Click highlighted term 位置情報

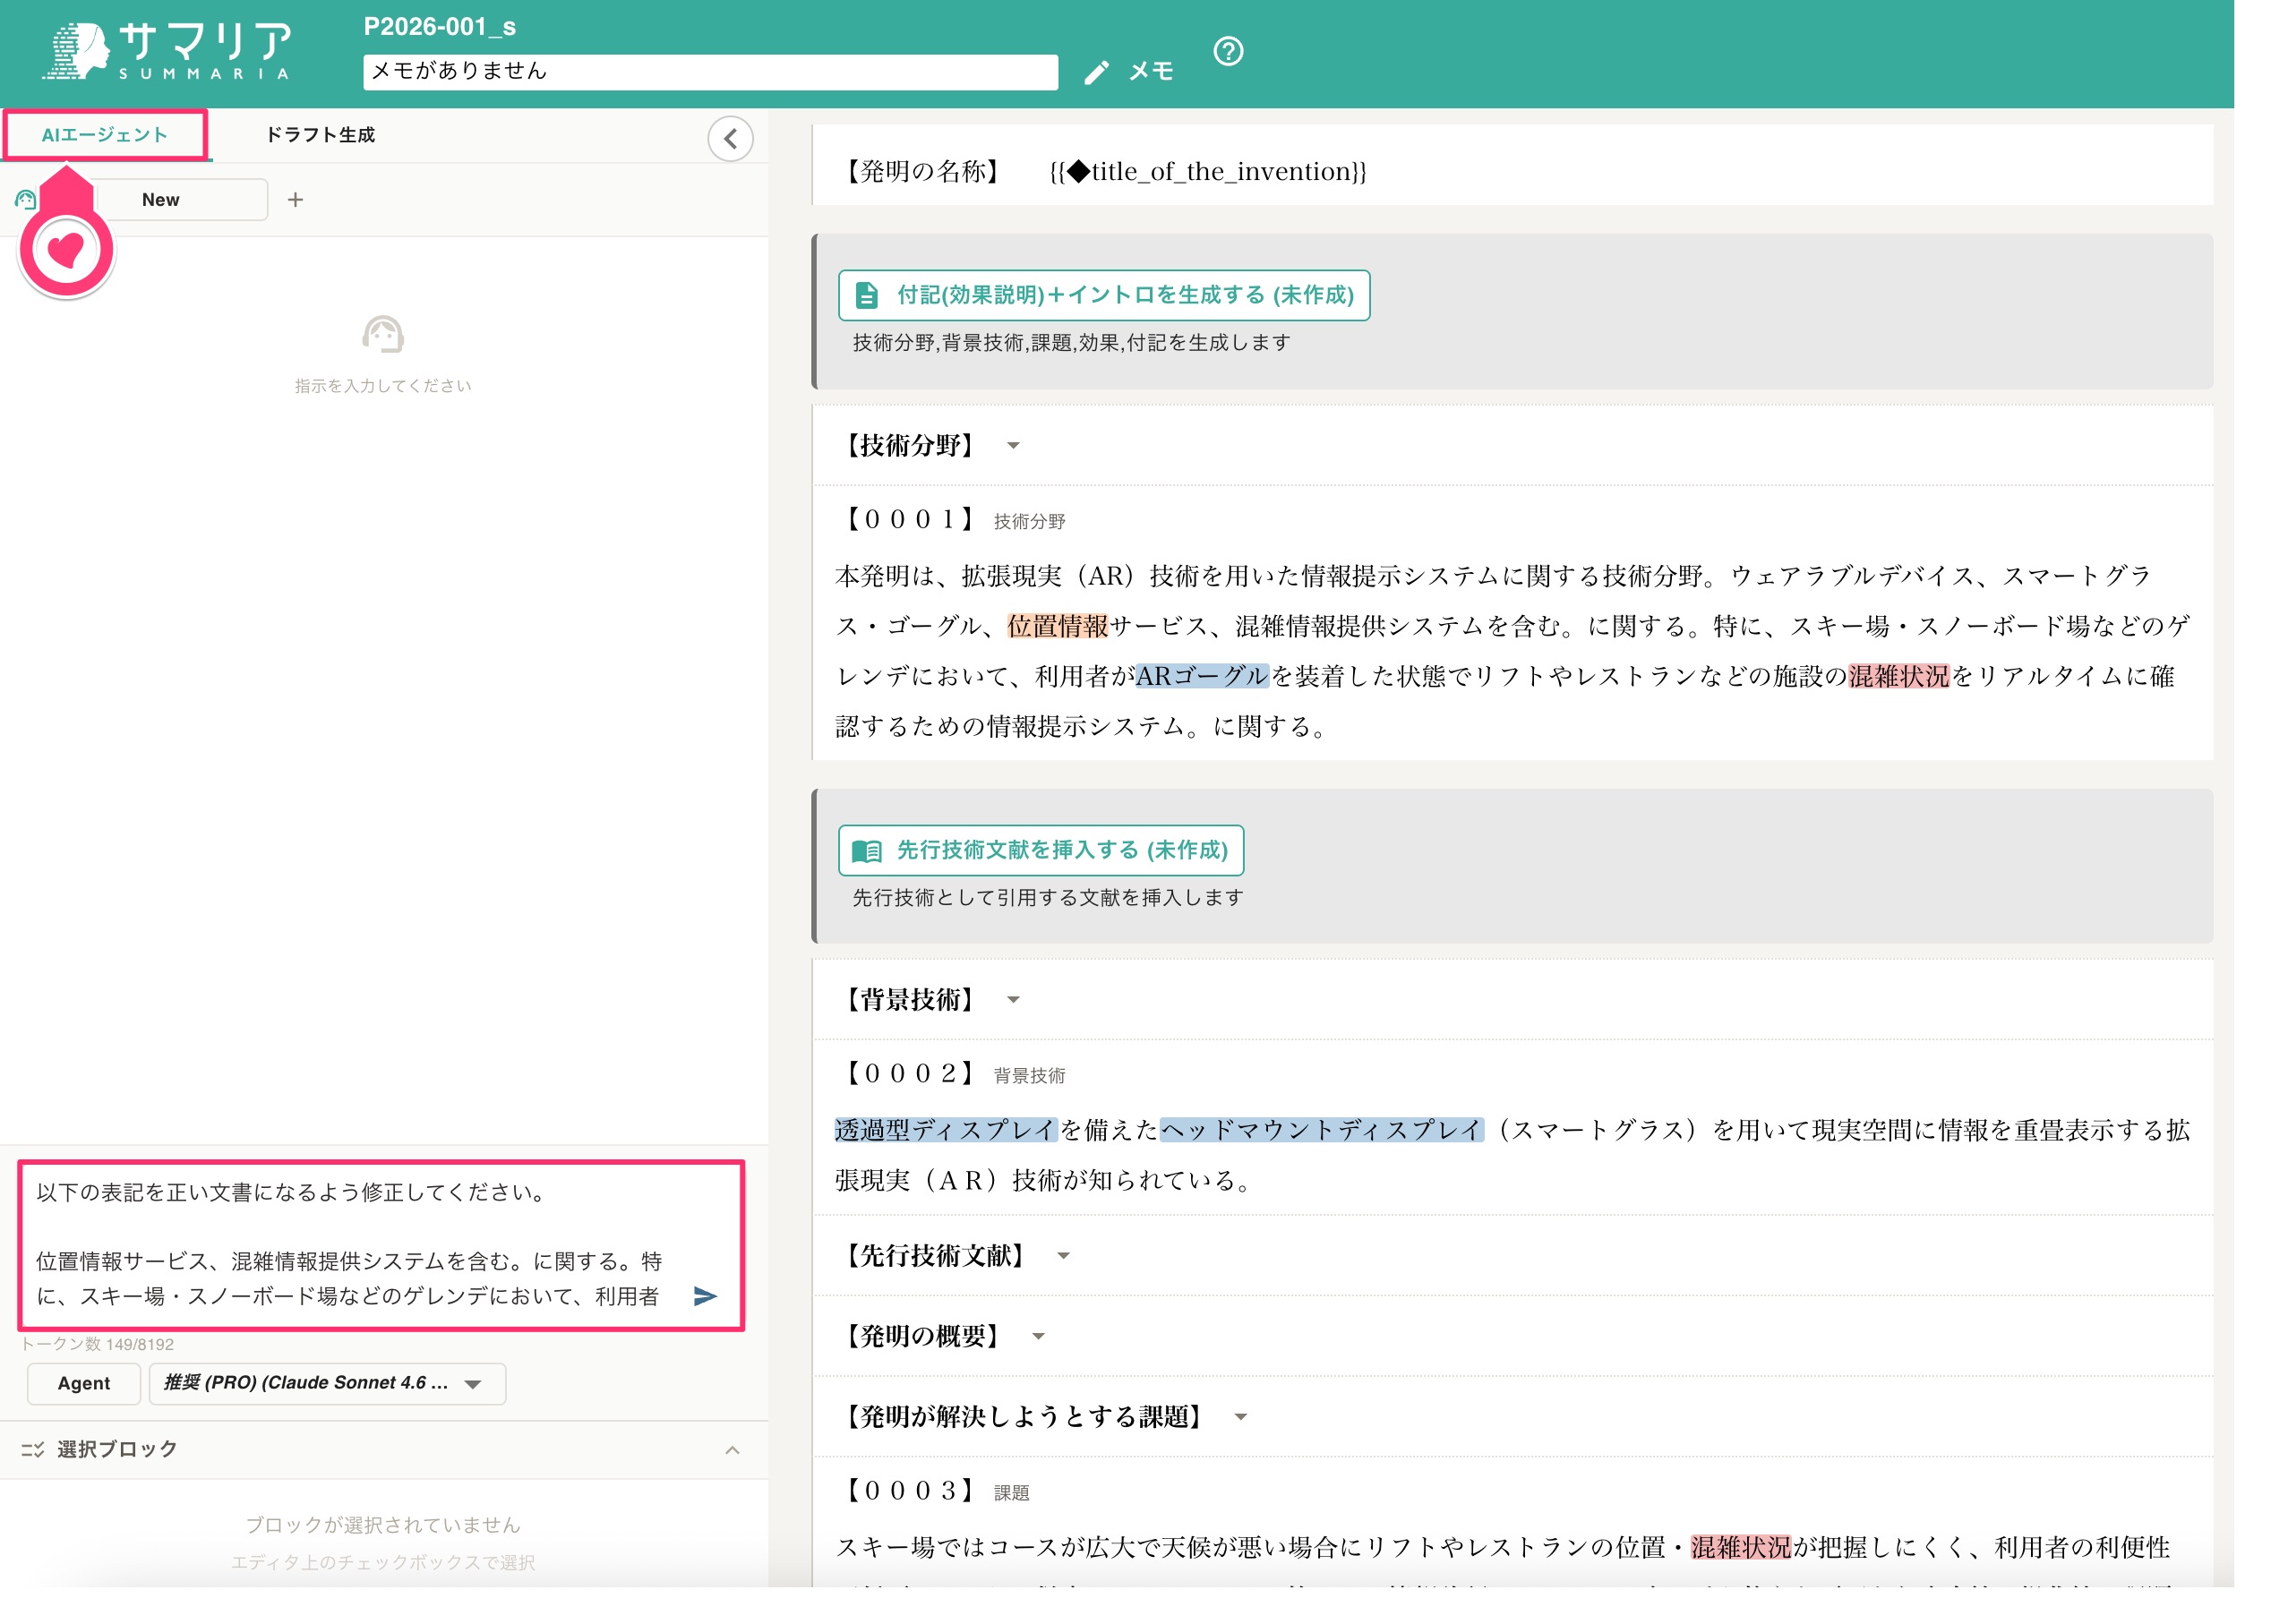point(1058,626)
